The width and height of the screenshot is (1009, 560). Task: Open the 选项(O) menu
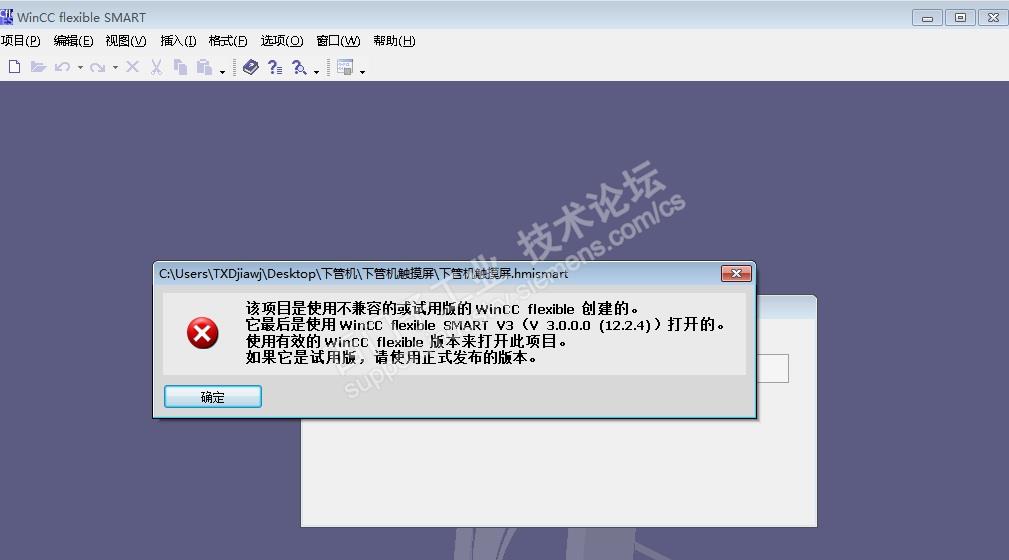[282, 41]
